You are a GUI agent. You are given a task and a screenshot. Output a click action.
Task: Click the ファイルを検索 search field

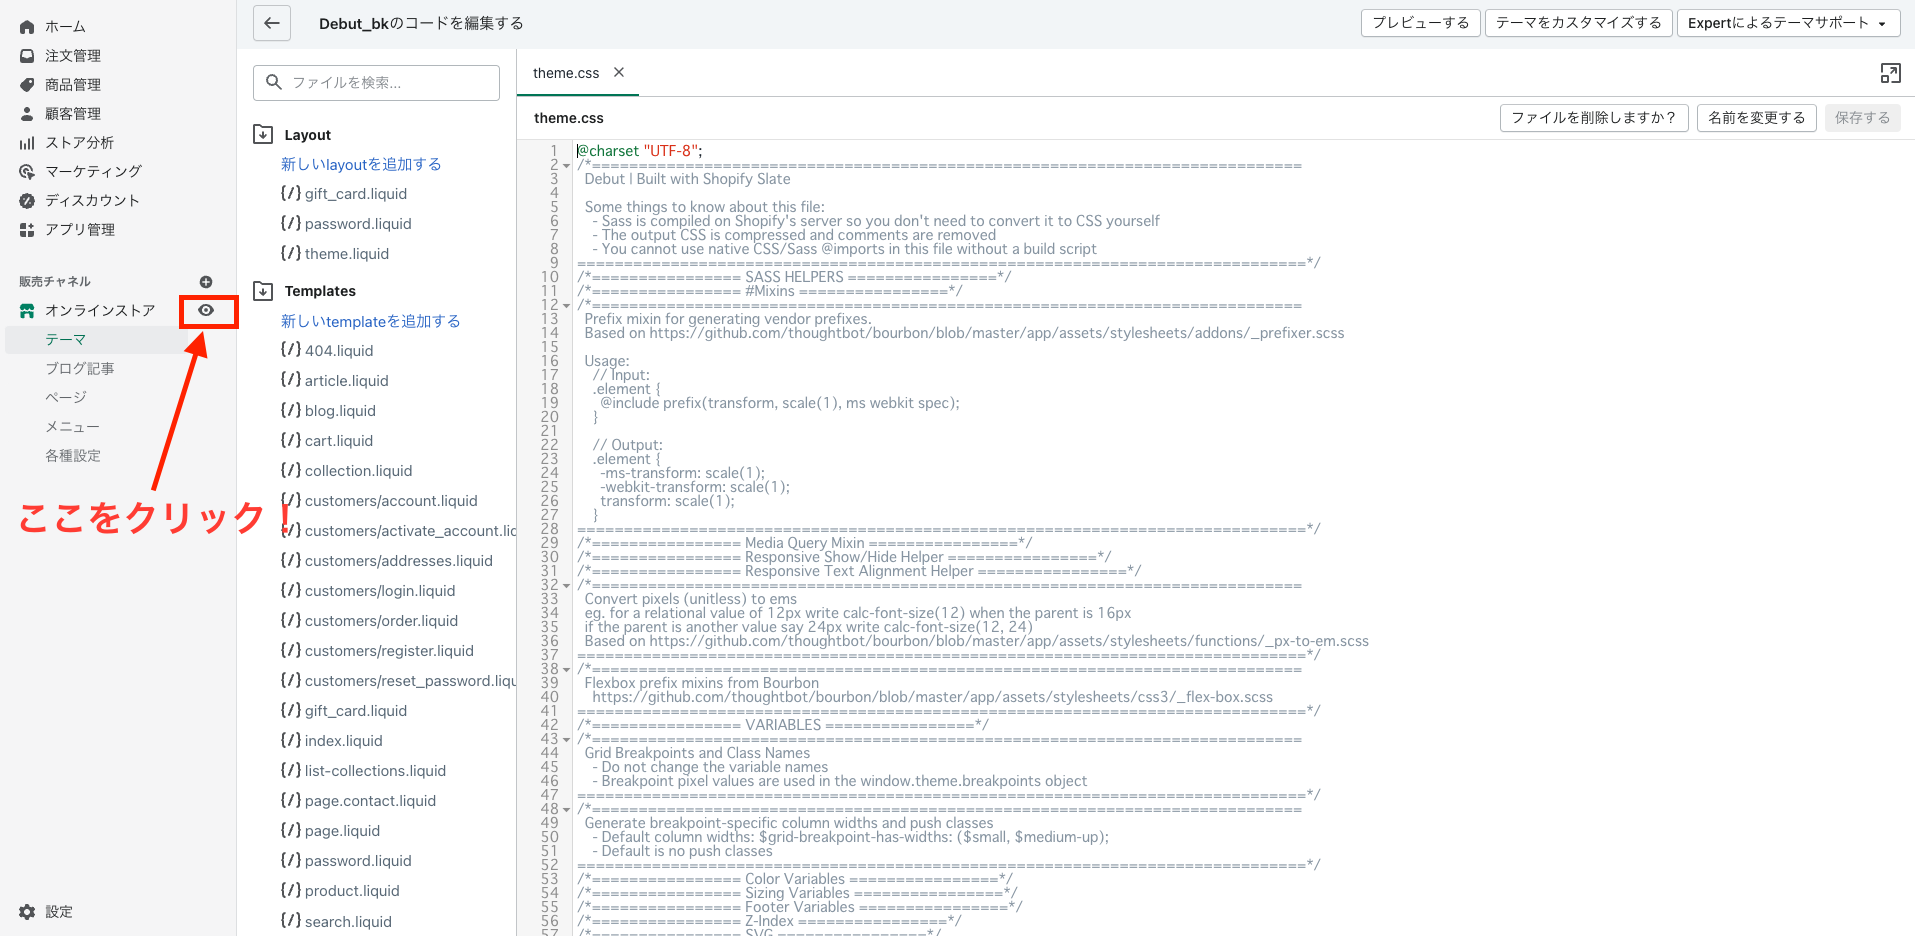coord(377,83)
